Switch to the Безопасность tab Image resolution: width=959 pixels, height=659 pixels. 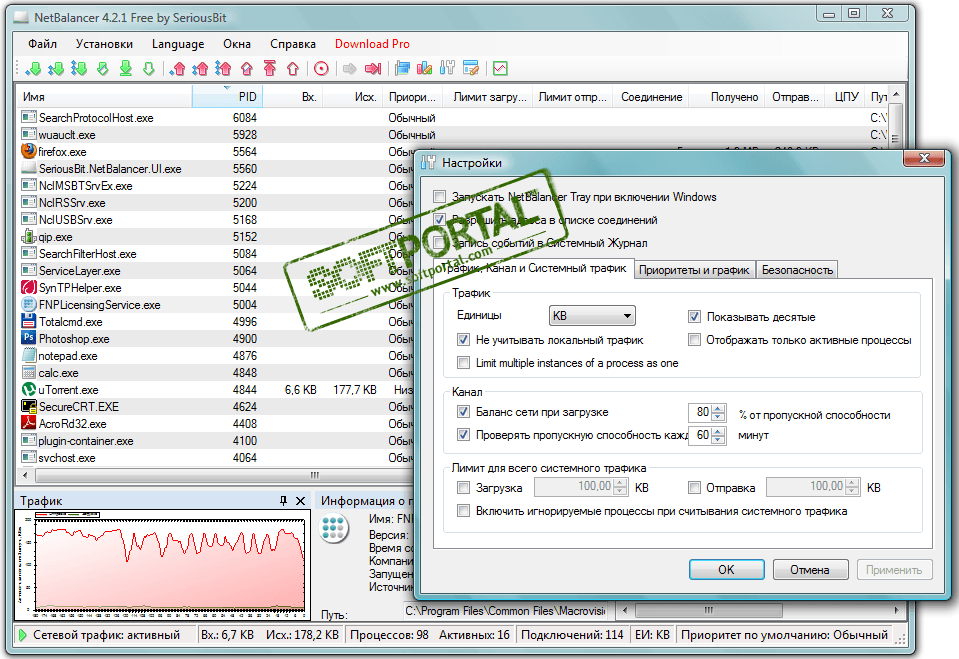tap(797, 270)
